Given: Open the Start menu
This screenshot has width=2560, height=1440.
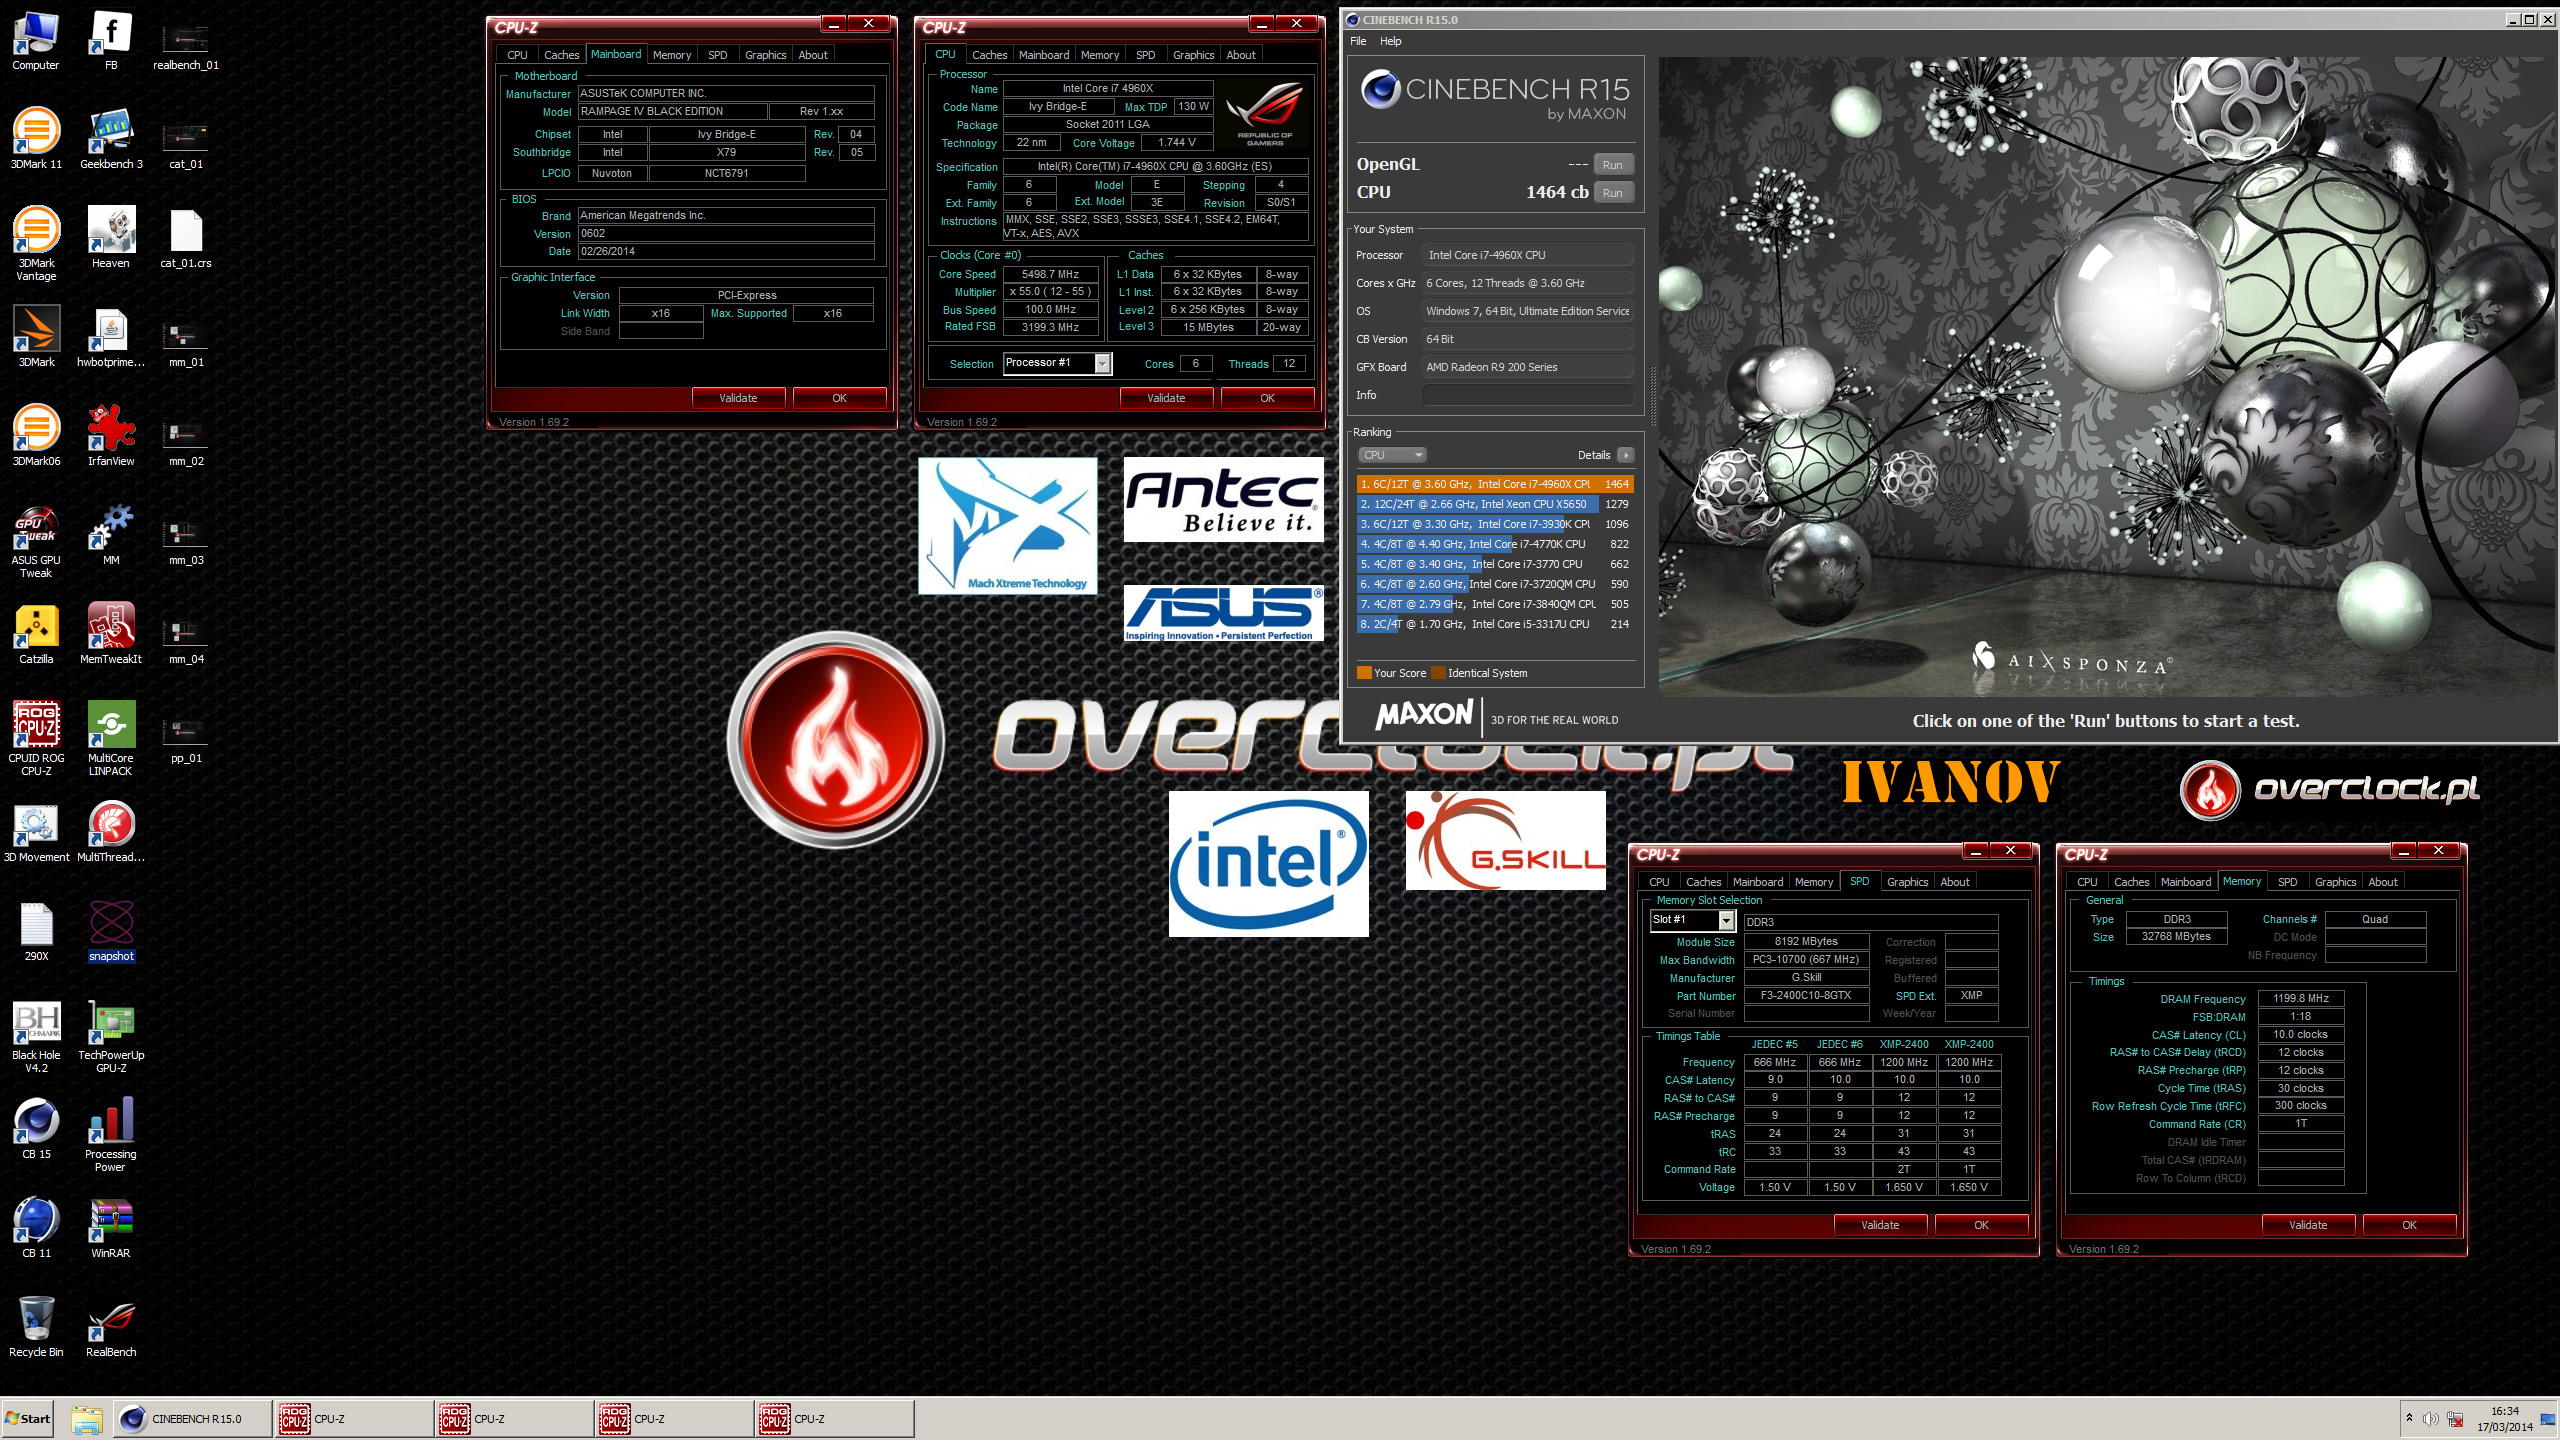Looking at the screenshot, I should (x=28, y=1418).
